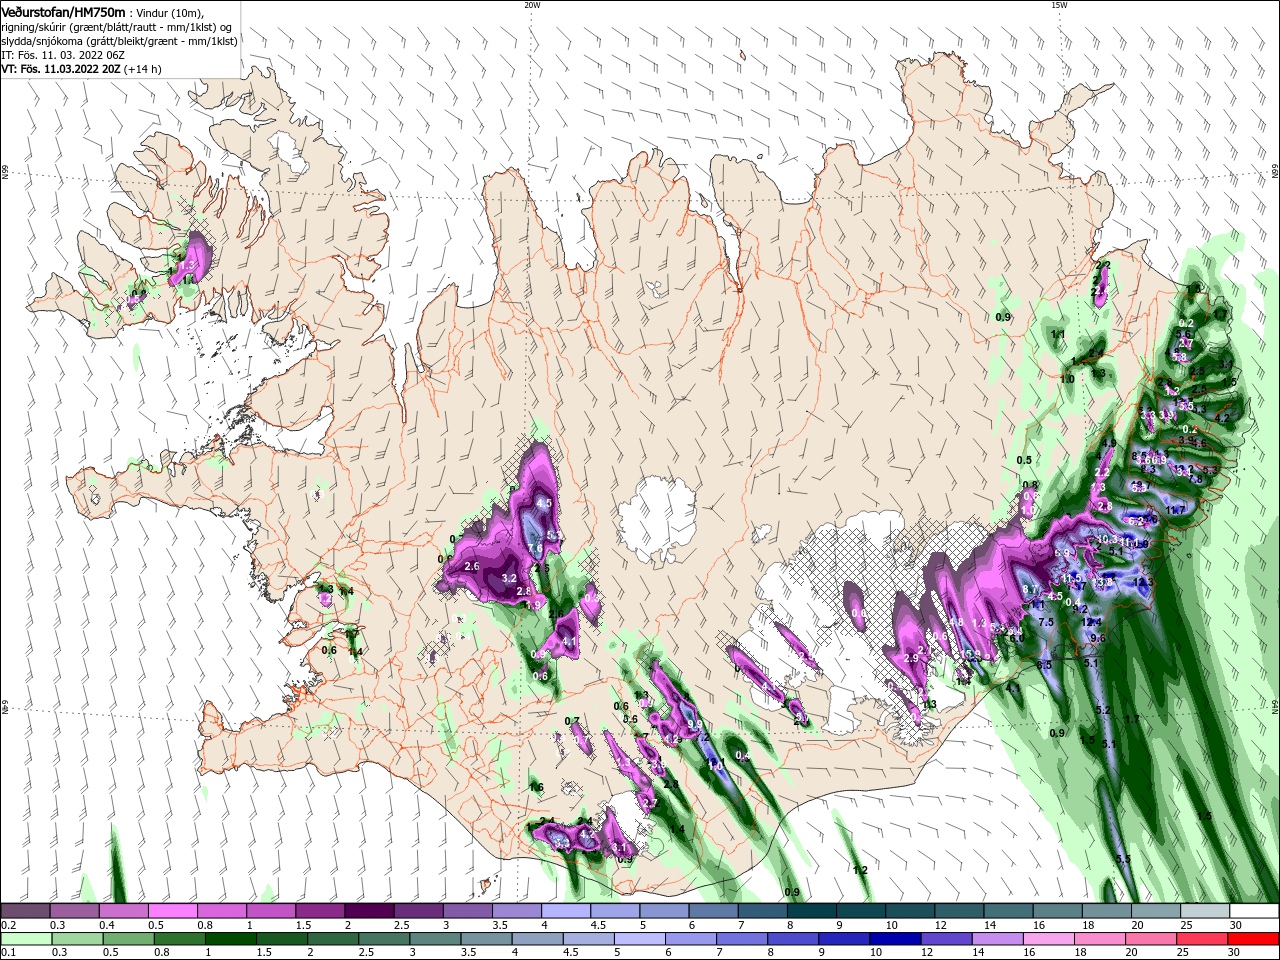This screenshot has width=1280, height=960.
Task: Click the top-row legend swatch between 12 and 14
Action: point(959,910)
